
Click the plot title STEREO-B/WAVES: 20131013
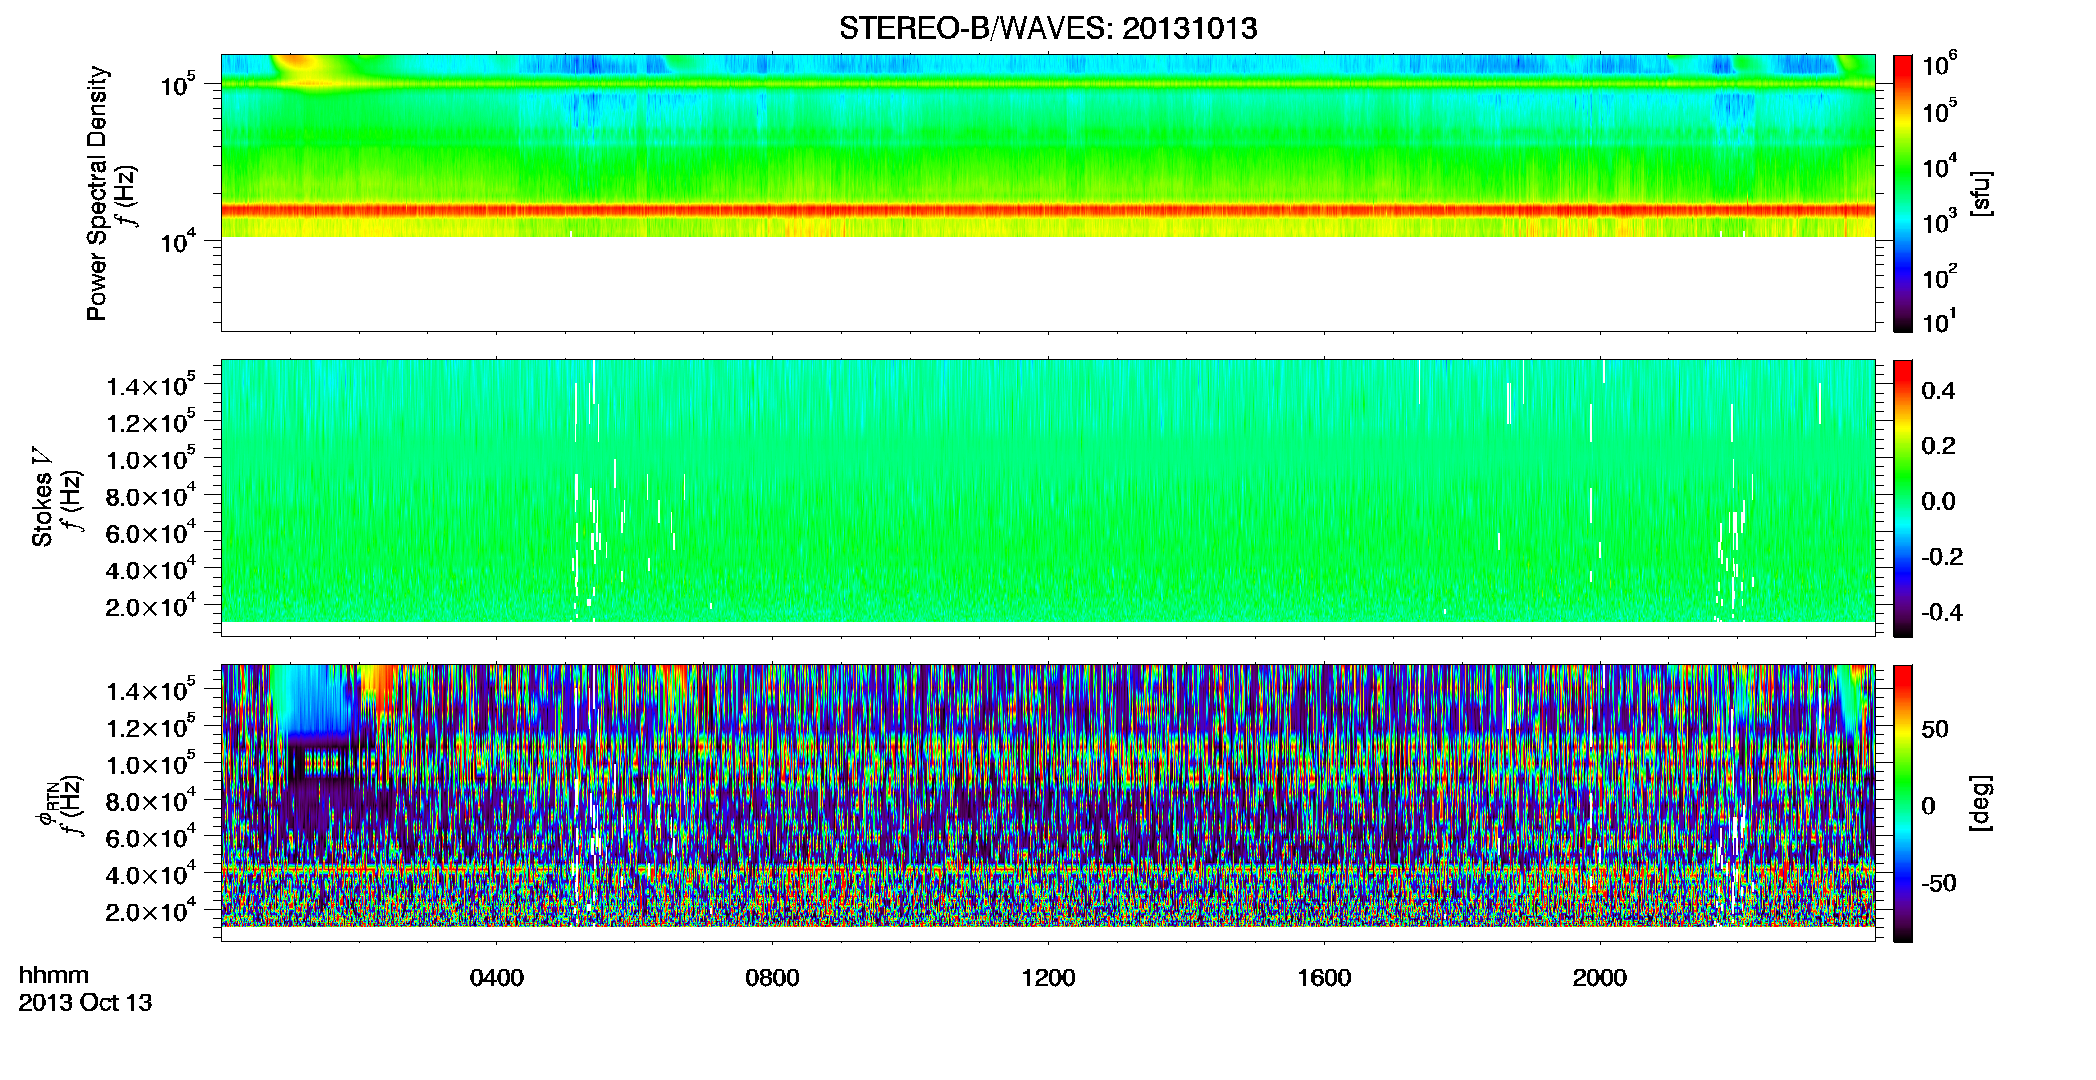[x=1048, y=28]
